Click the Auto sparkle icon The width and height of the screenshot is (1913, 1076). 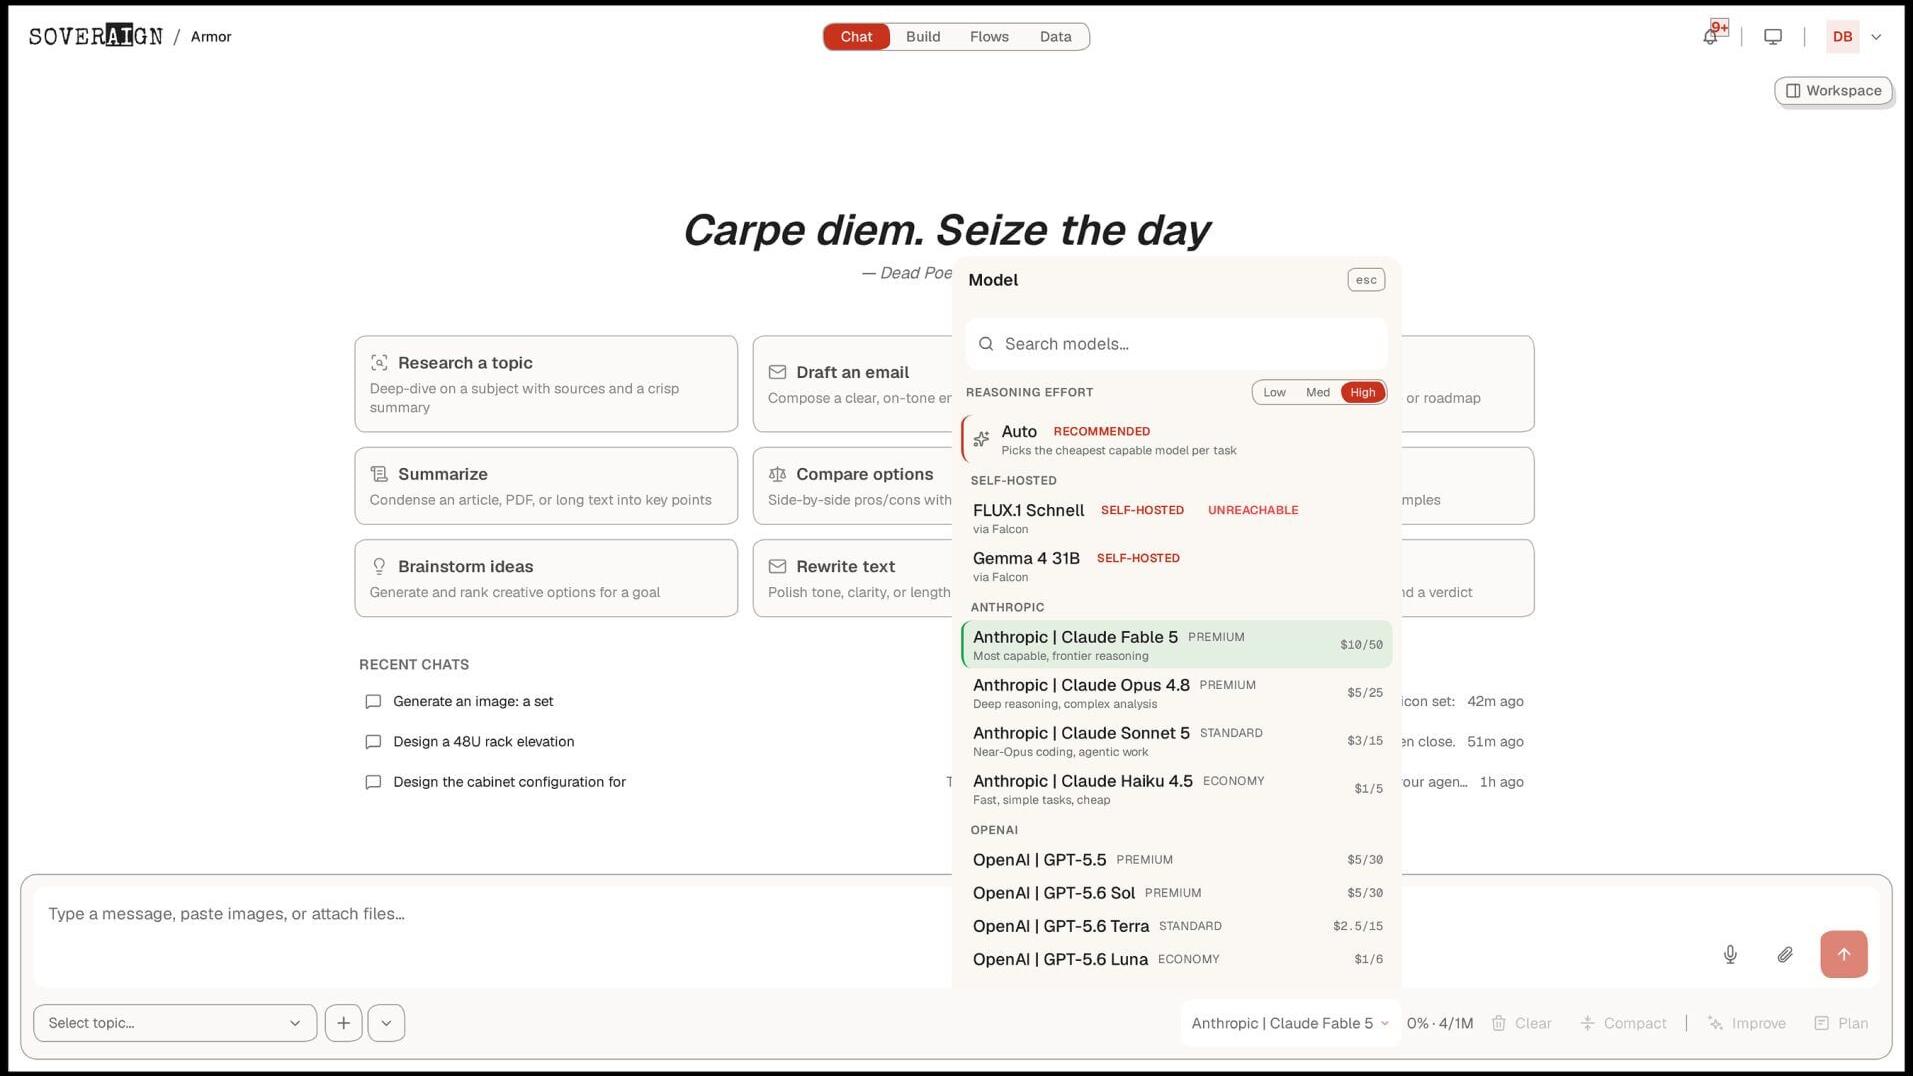click(981, 439)
